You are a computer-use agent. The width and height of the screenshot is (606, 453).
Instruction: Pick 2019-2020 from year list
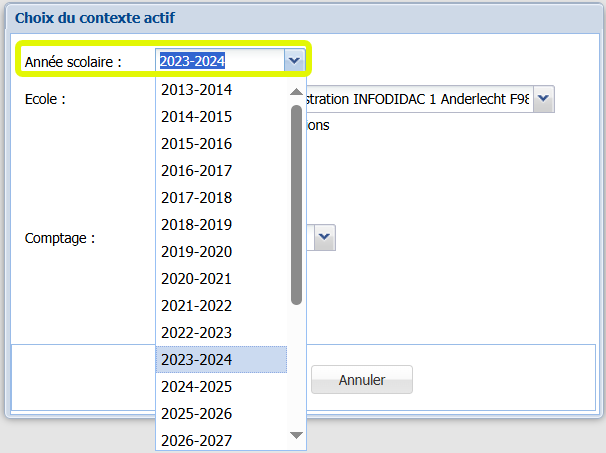click(197, 252)
